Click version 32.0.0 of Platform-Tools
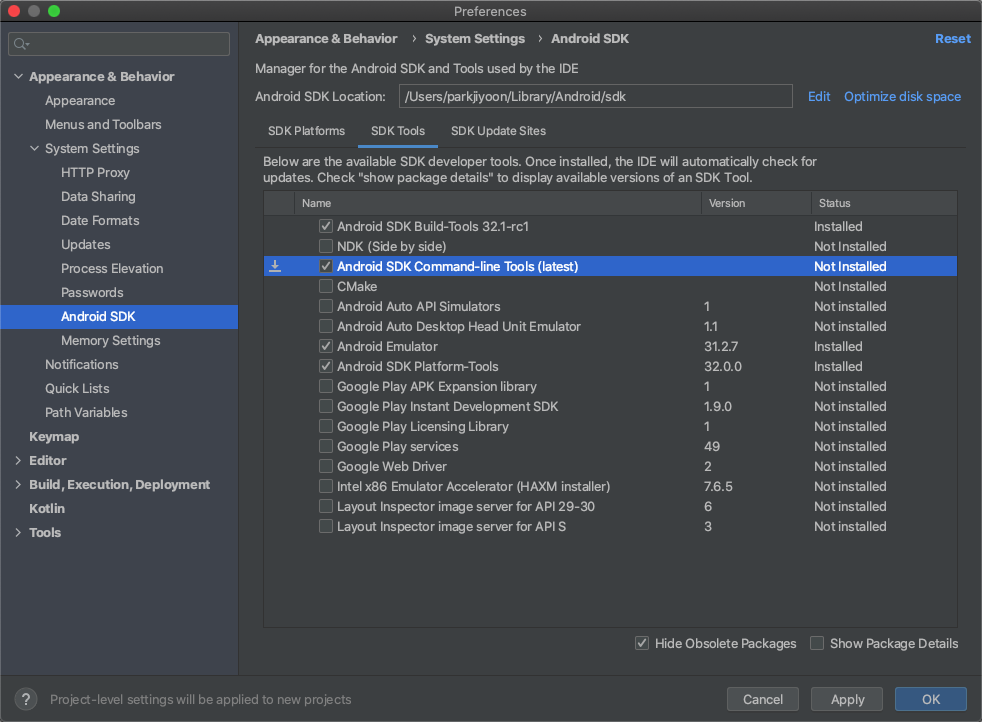This screenshot has width=982, height=722. 723,366
